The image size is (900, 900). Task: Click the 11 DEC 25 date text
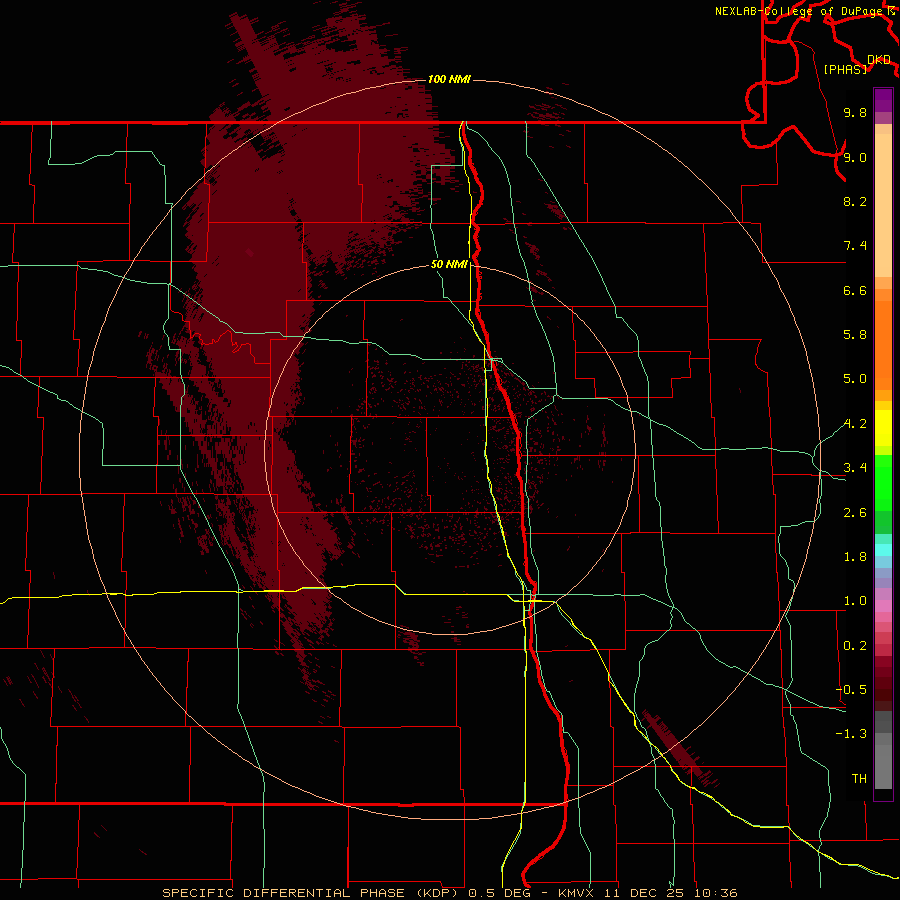click(644, 893)
